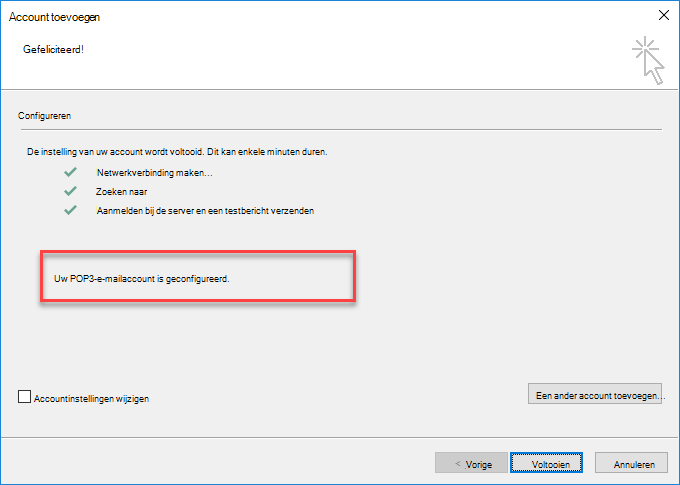This screenshot has height=485, width=680.
Task: Go back with the Vorige button
Action: point(471,463)
